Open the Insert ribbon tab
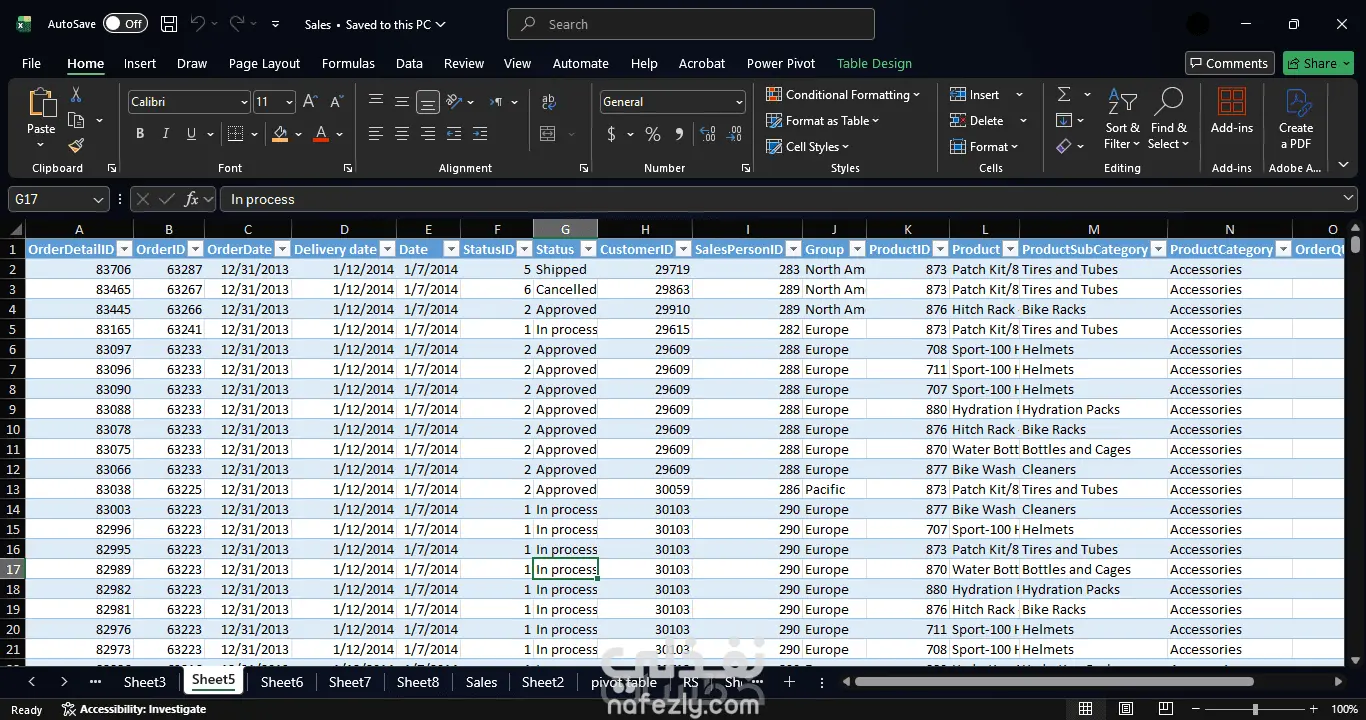The width and height of the screenshot is (1366, 720). [140, 63]
